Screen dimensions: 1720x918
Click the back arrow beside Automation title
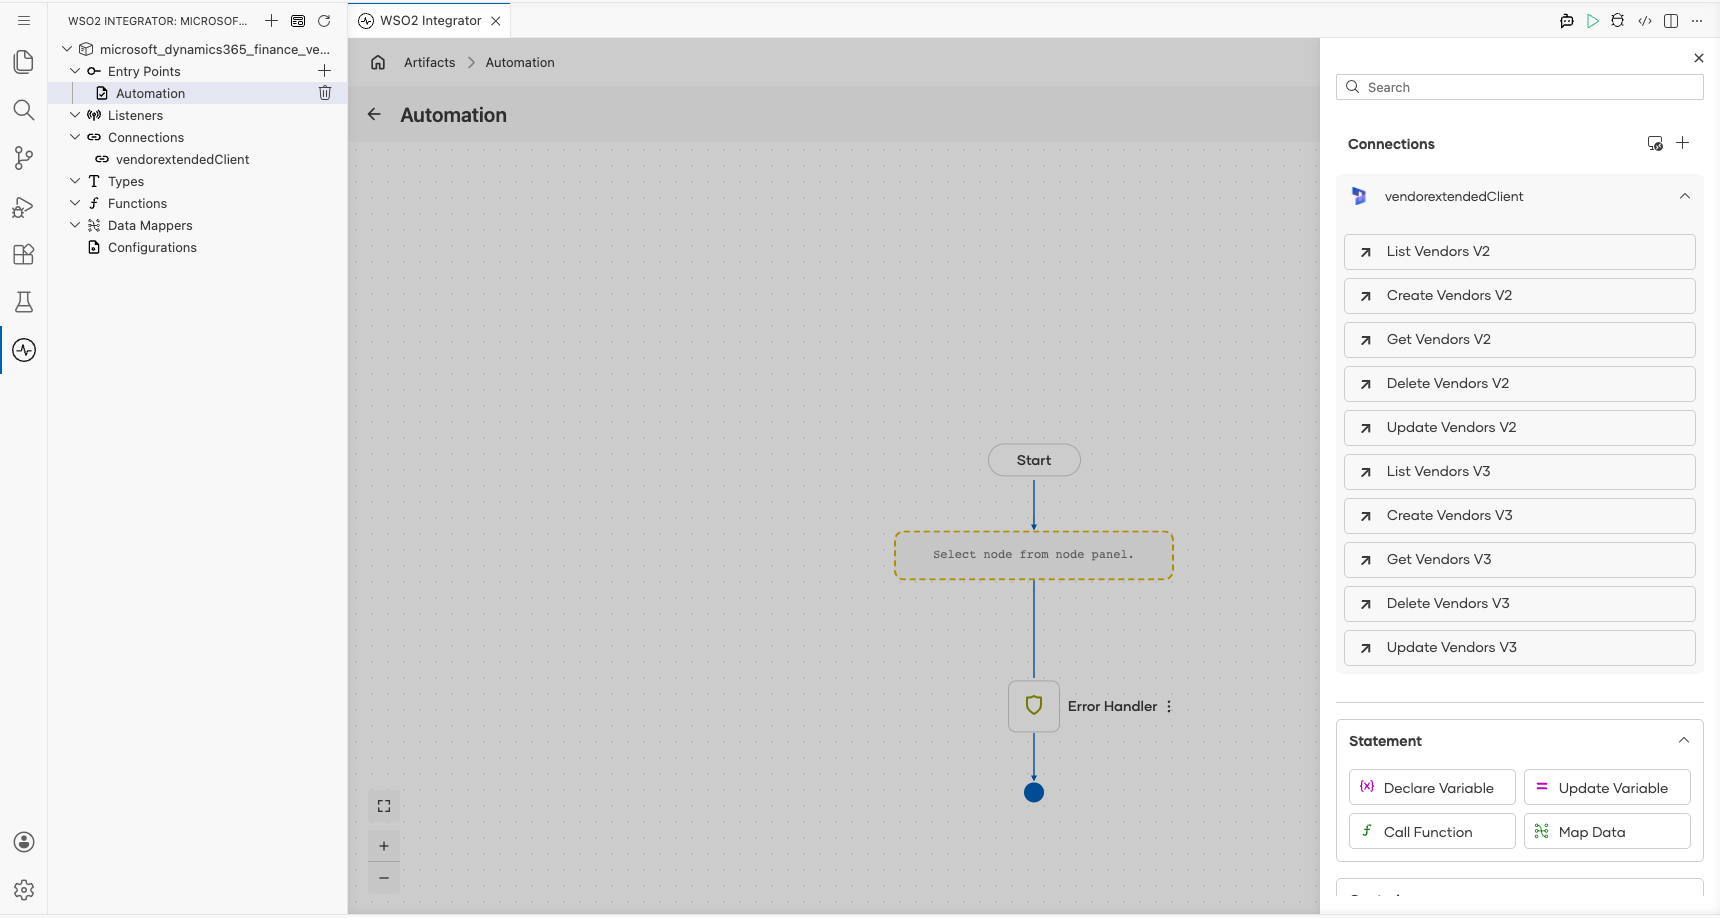point(374,114)
